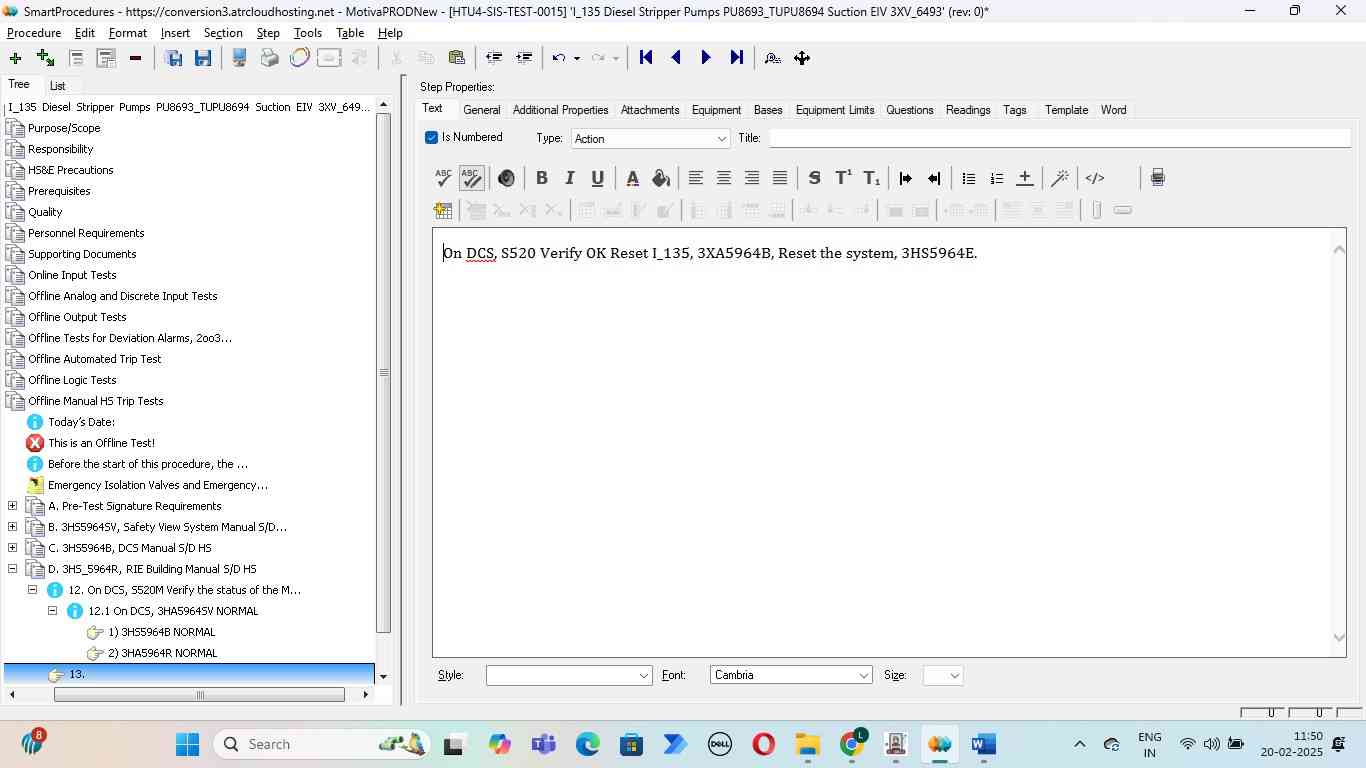
Task: Open the Insert menu
Action: (x=175, y=33)
